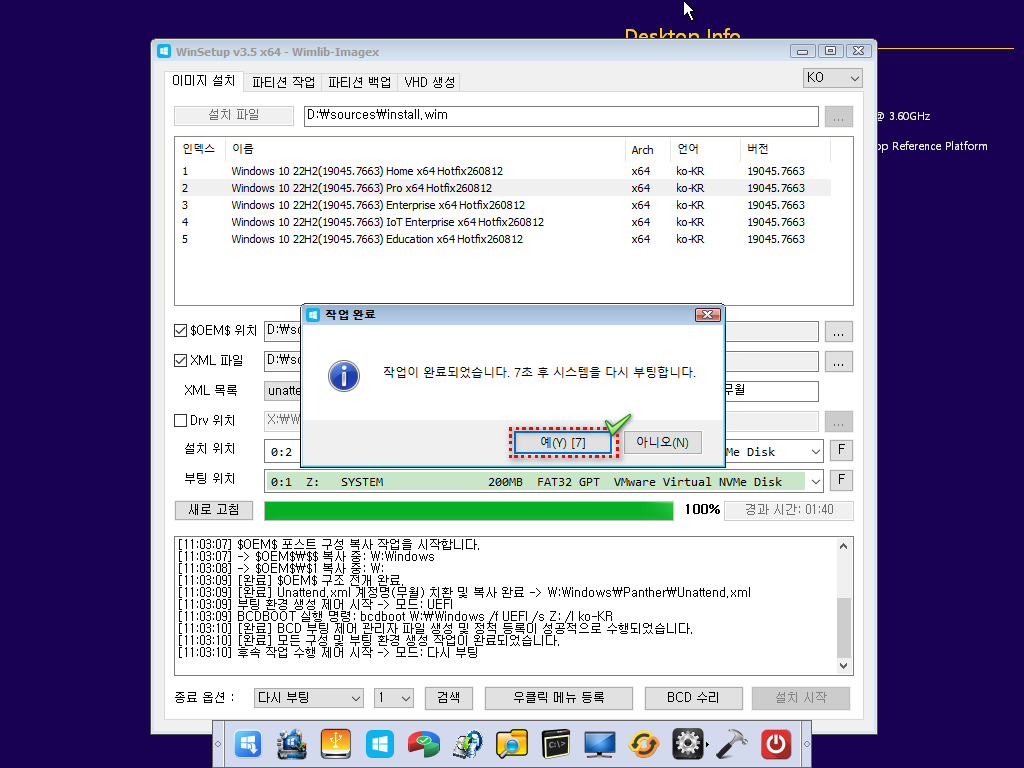Image resolution: width=1024 pixels, height=768 pixels.
Task: Click the log scrollbar up arrow
Action: point(844,546)
